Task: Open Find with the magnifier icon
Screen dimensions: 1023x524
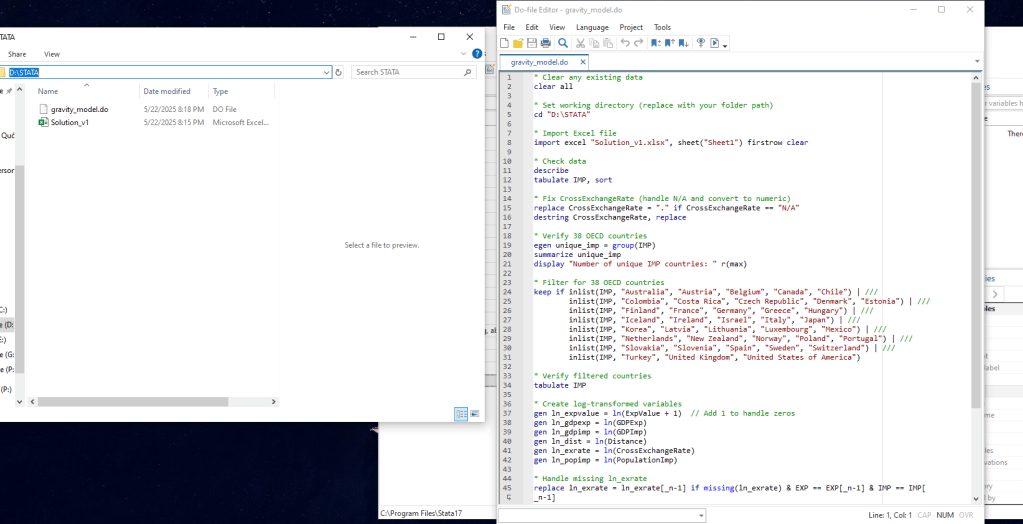Action: (x=563, y=43)
